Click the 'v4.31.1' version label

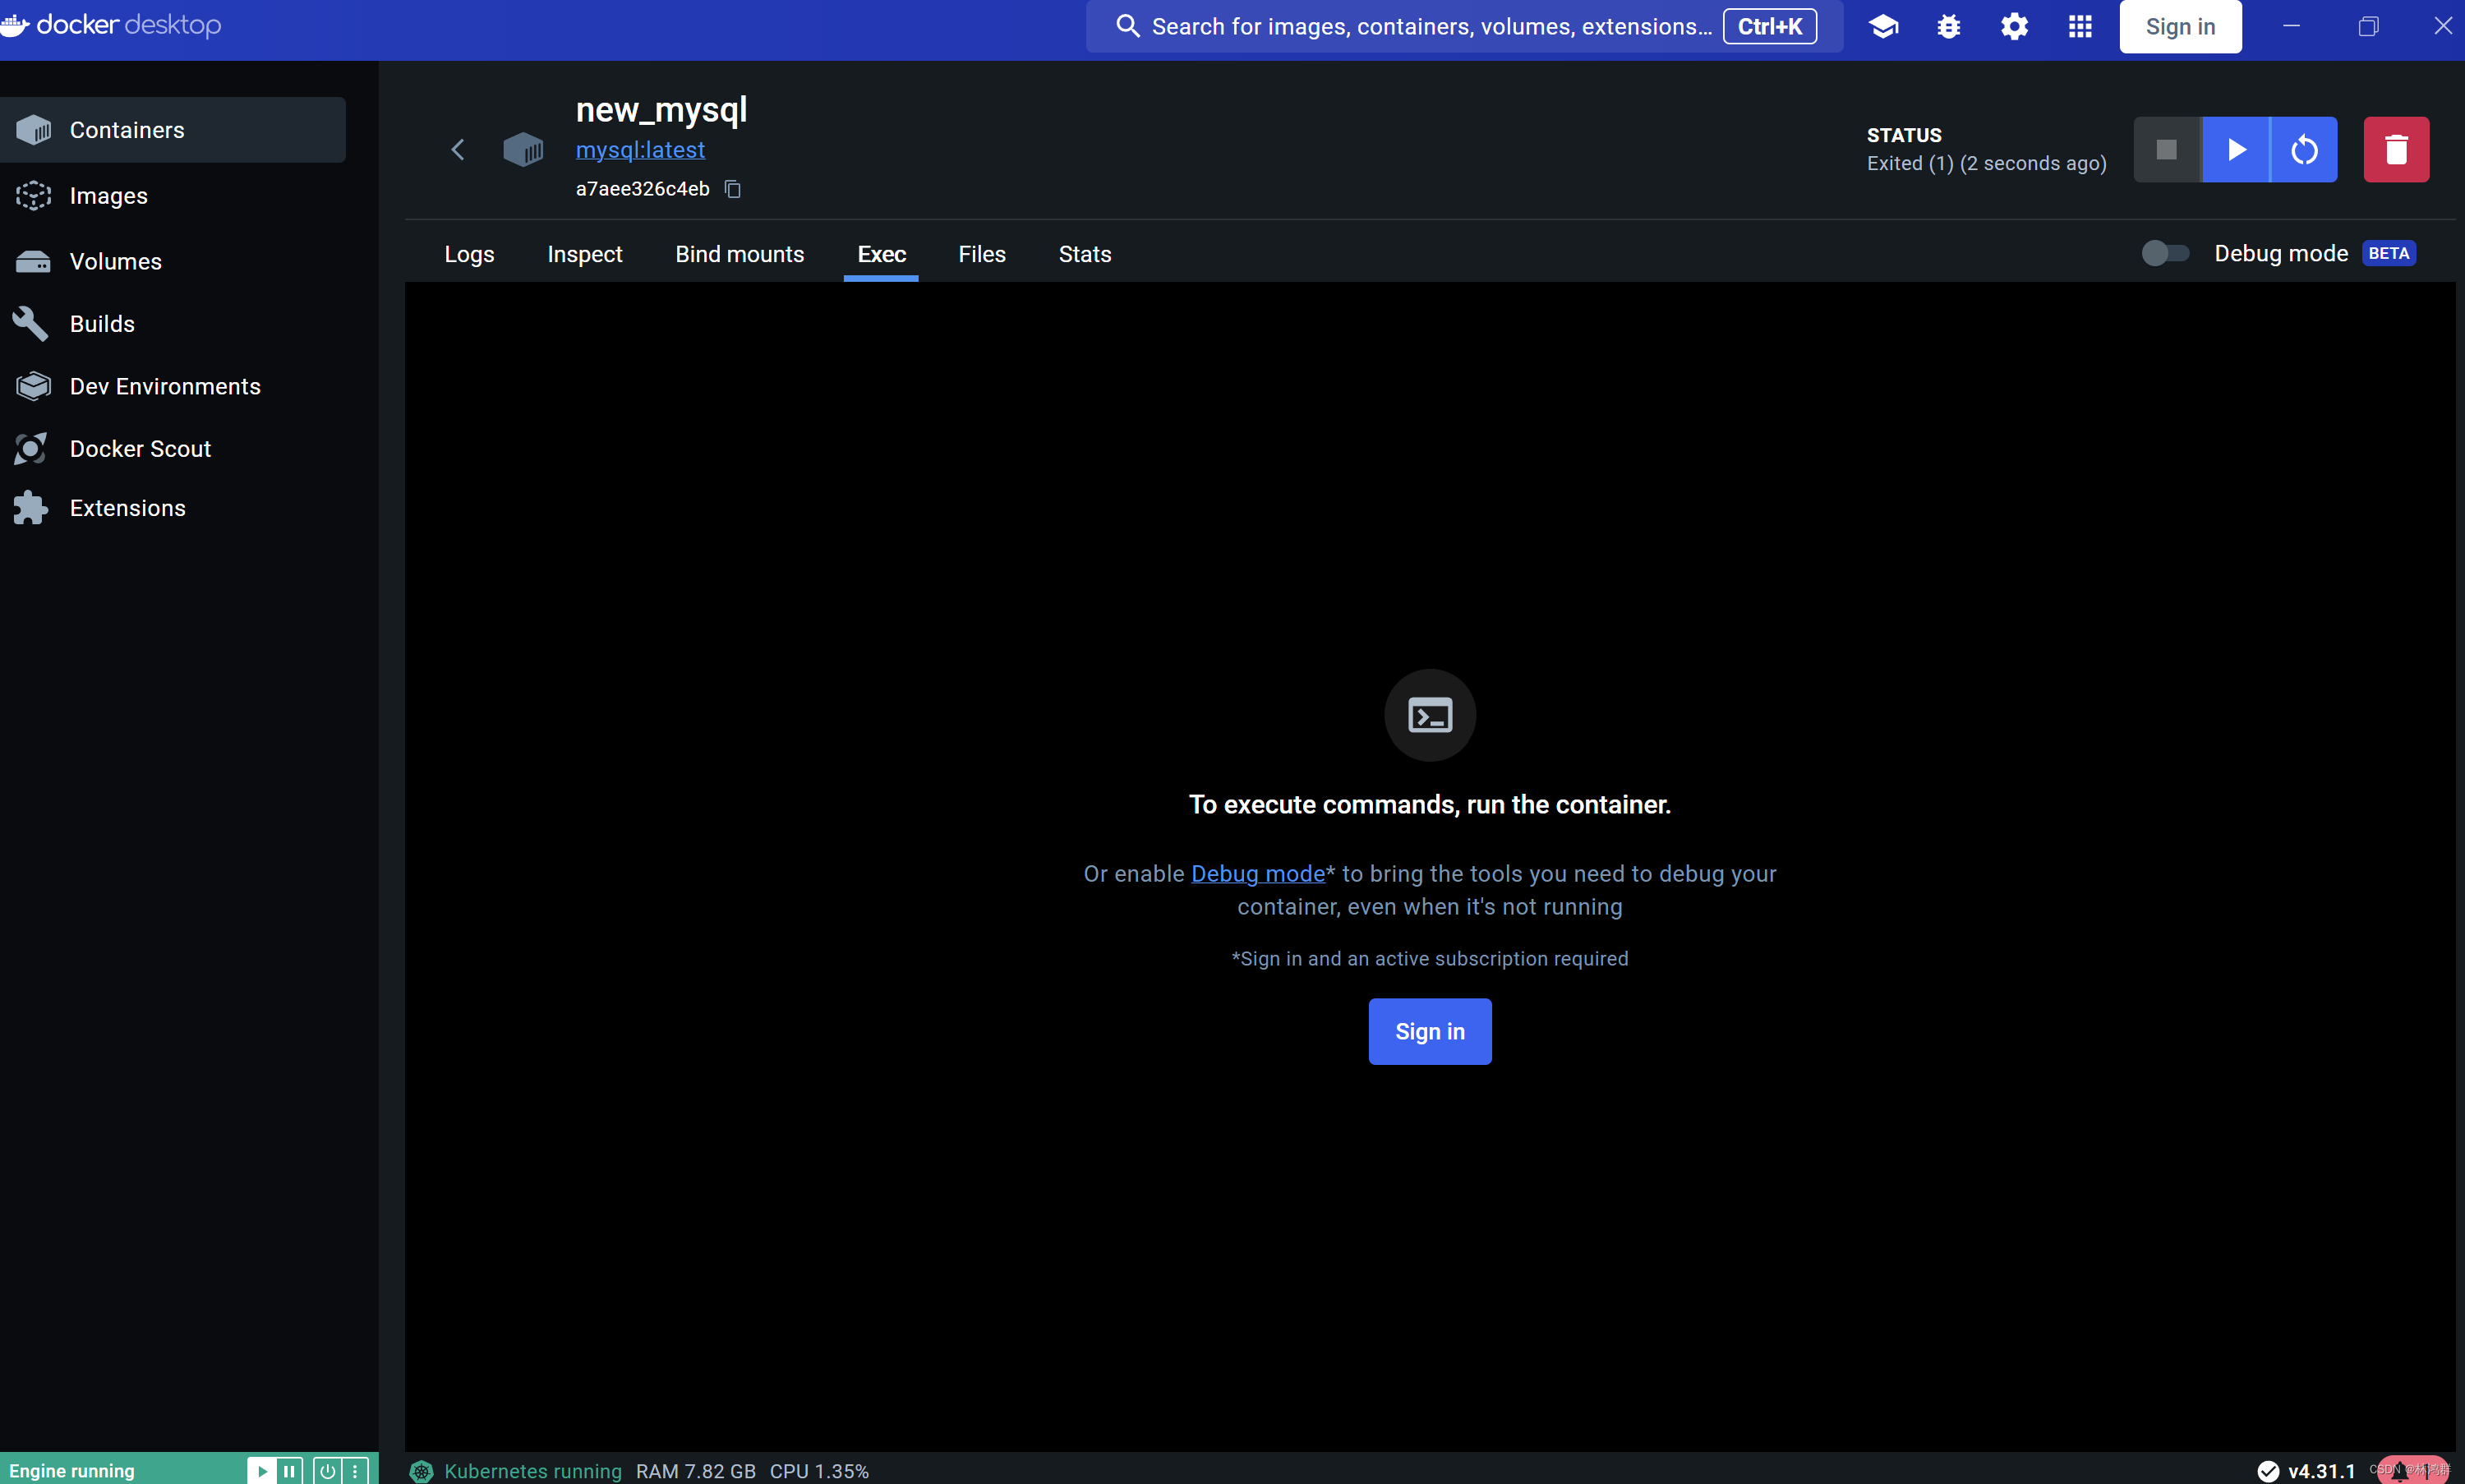[x=2321, y=1471]
